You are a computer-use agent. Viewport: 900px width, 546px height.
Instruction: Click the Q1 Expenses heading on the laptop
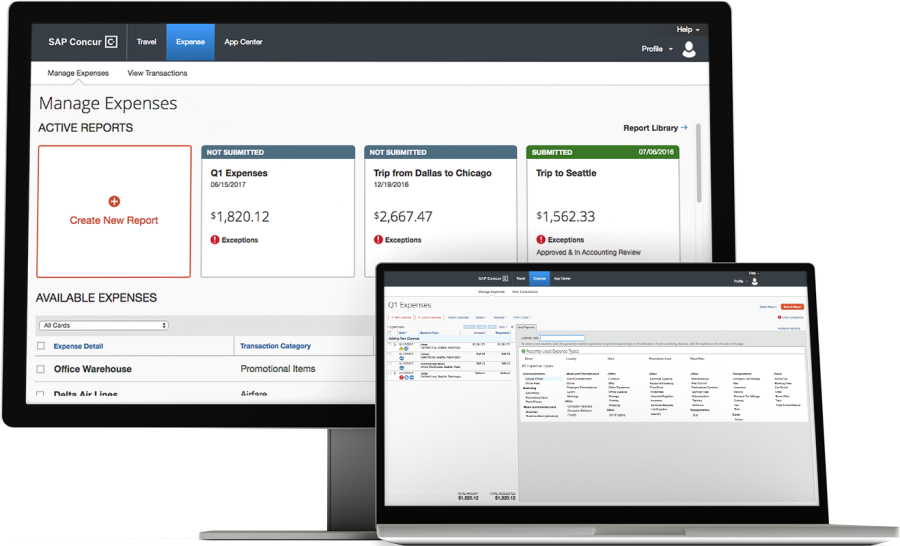click(x=409, y=305)
